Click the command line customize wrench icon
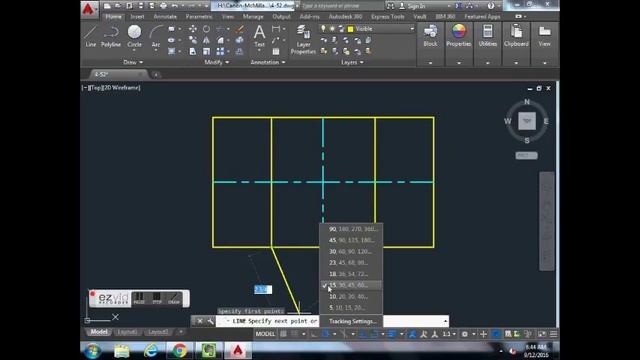 210,321
